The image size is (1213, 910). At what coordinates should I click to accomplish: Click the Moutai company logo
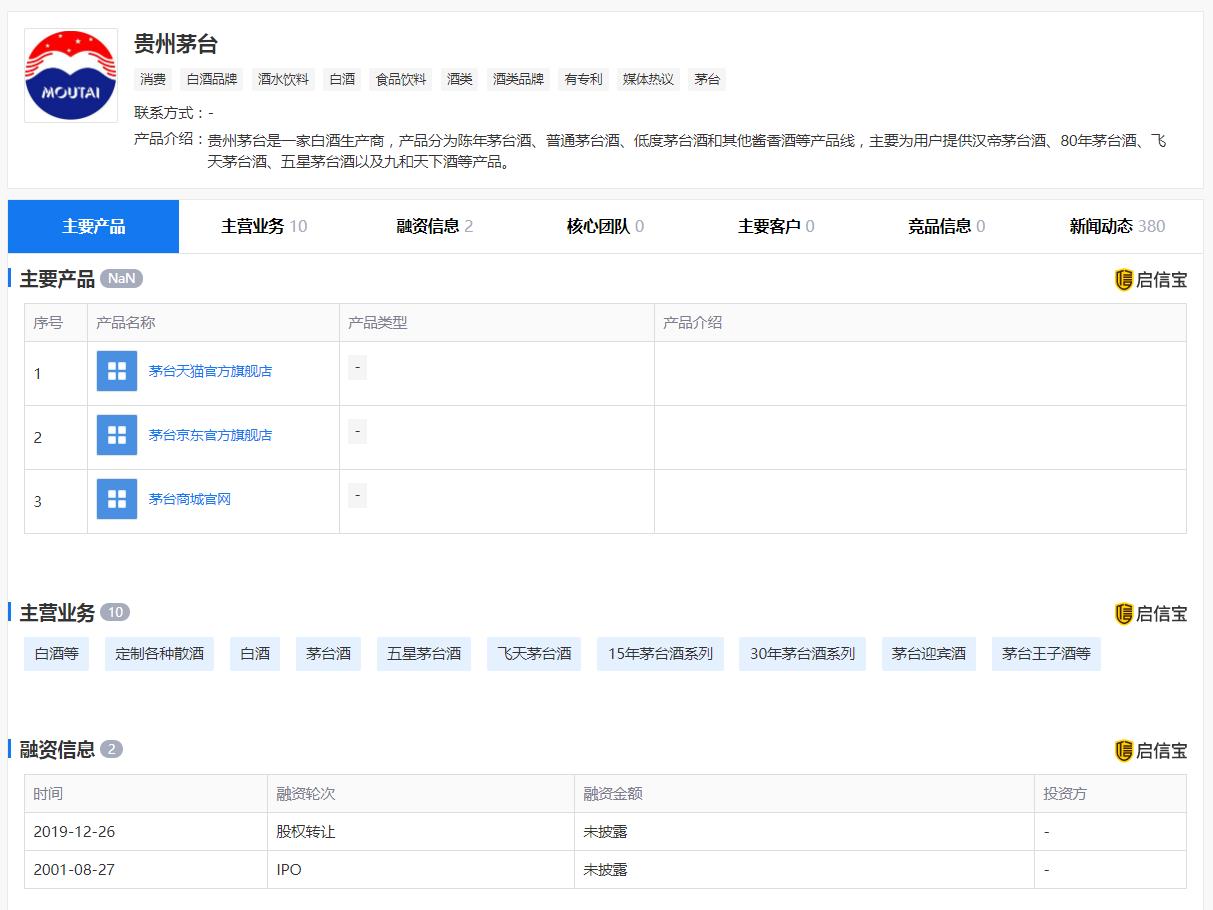71,75
